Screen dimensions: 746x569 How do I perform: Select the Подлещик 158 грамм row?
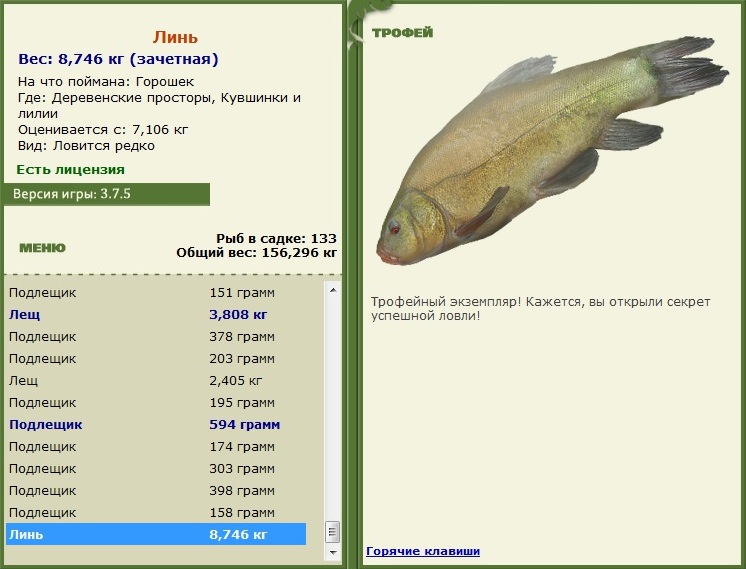(156, 512)
